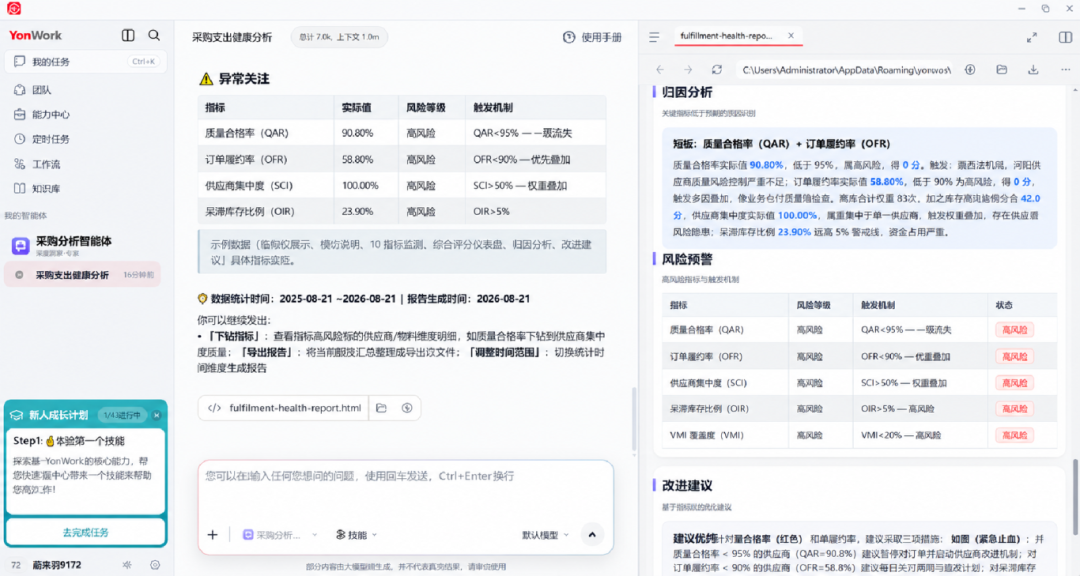The width and height of the screenshot is (1080, 576).
Task: Click the browser icon in the attachment chip
Action: [407, 408]
